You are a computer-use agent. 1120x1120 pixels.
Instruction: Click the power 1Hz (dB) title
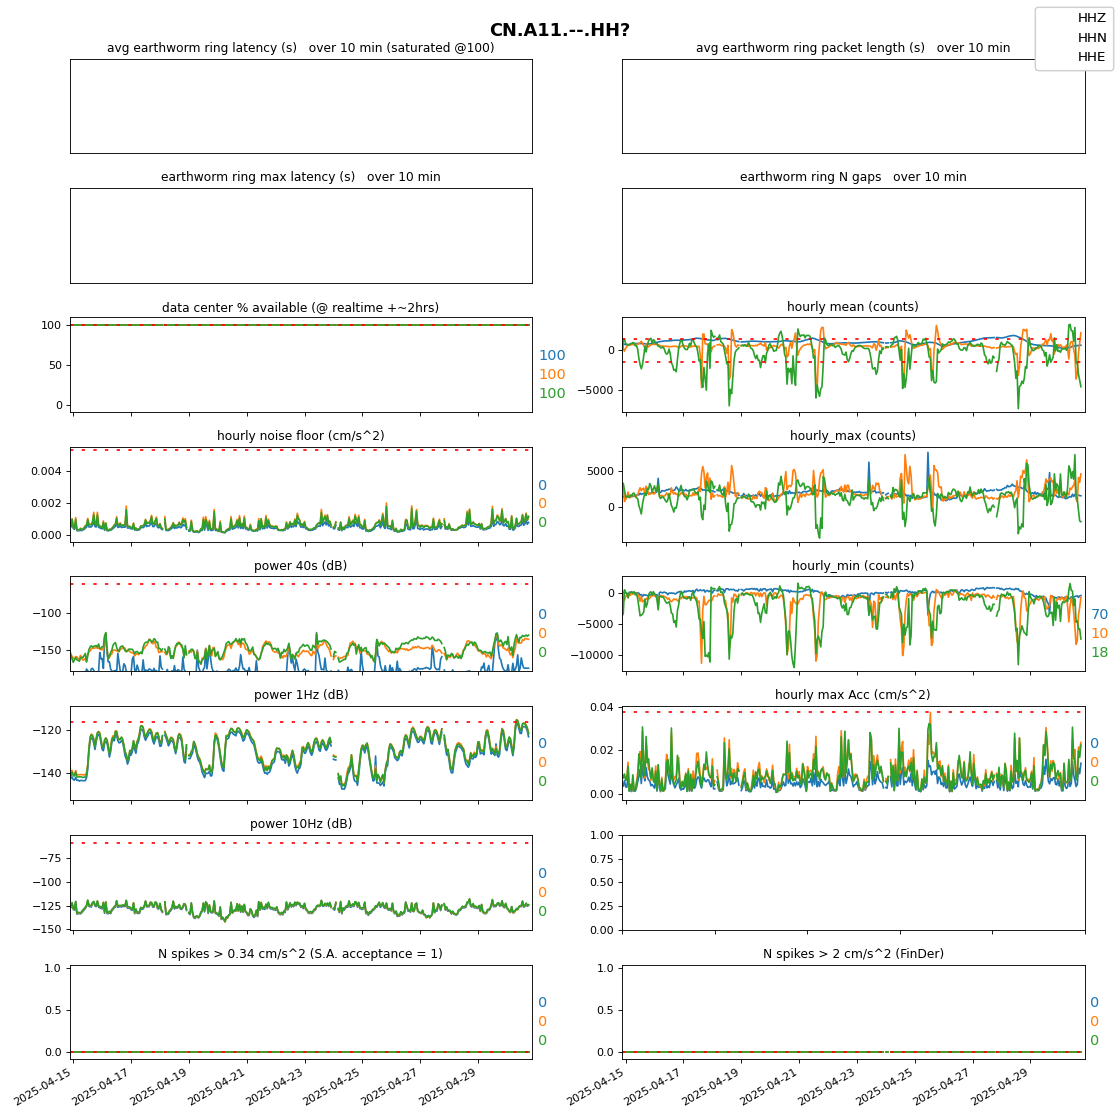tap(301, 694)
